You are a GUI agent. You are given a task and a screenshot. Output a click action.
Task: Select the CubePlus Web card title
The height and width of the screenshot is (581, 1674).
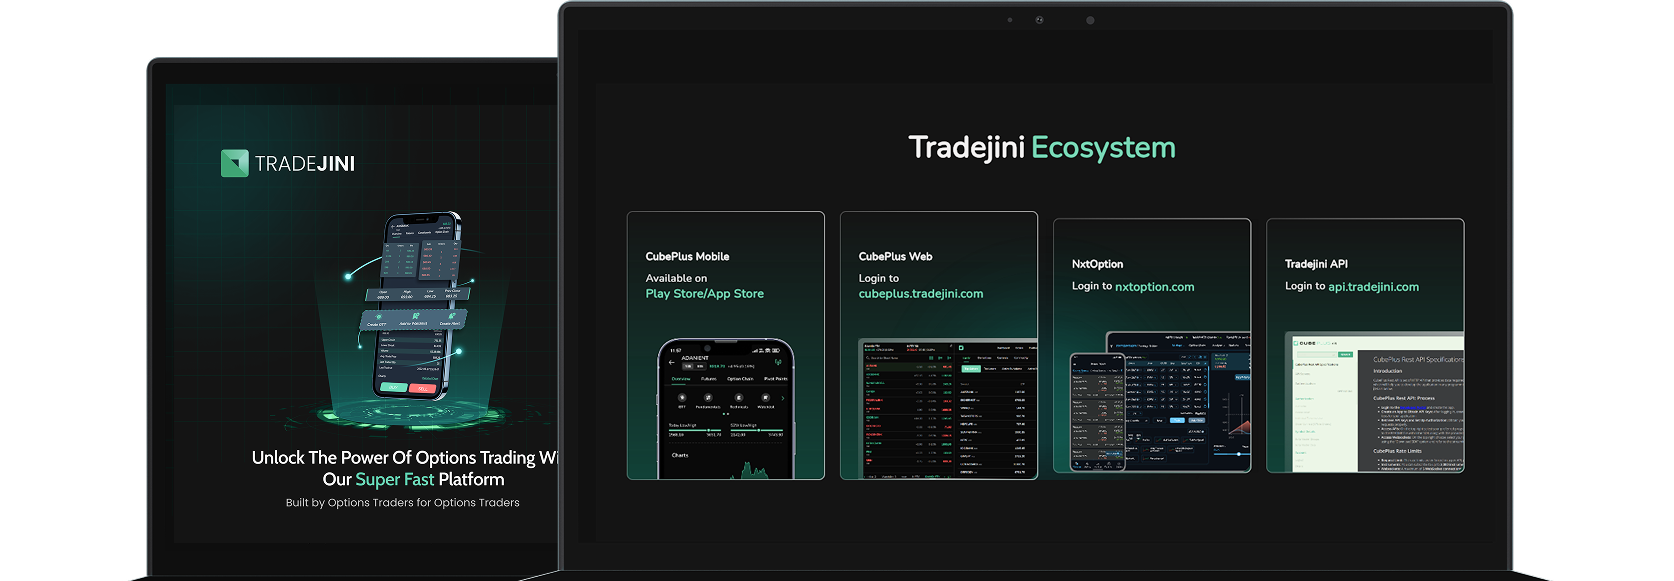click(895, 257)
